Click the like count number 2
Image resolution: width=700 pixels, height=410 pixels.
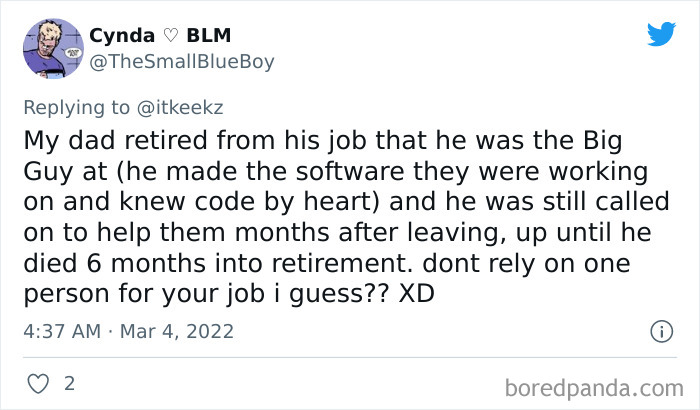(x=68, y=383)
